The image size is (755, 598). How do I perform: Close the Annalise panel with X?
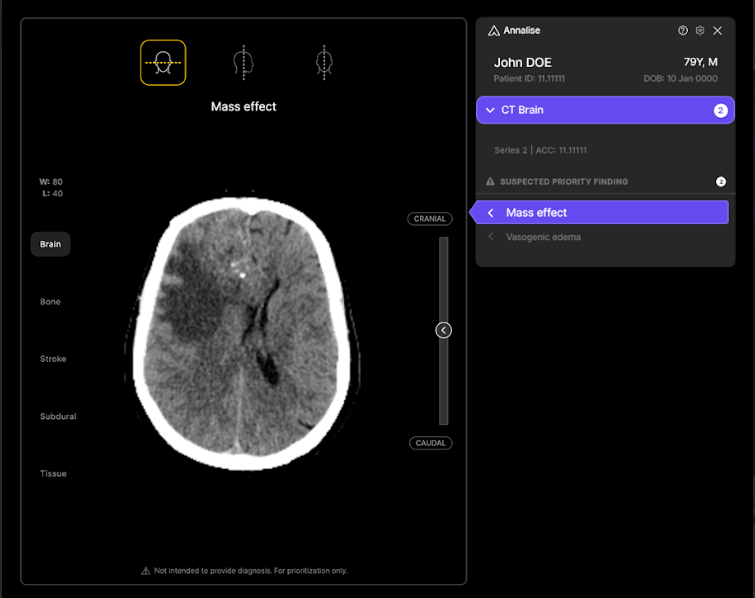[717, 31]
